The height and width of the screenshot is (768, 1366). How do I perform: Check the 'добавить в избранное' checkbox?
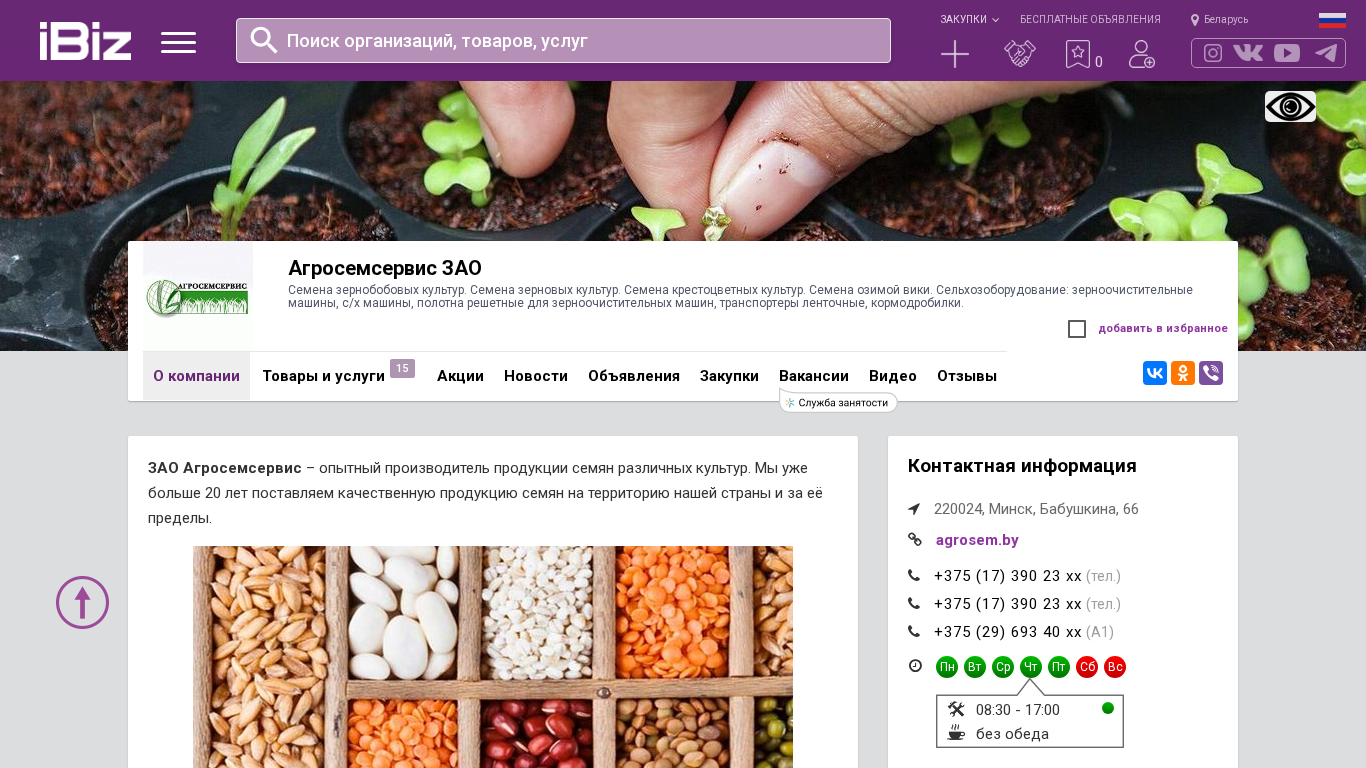1077,329
